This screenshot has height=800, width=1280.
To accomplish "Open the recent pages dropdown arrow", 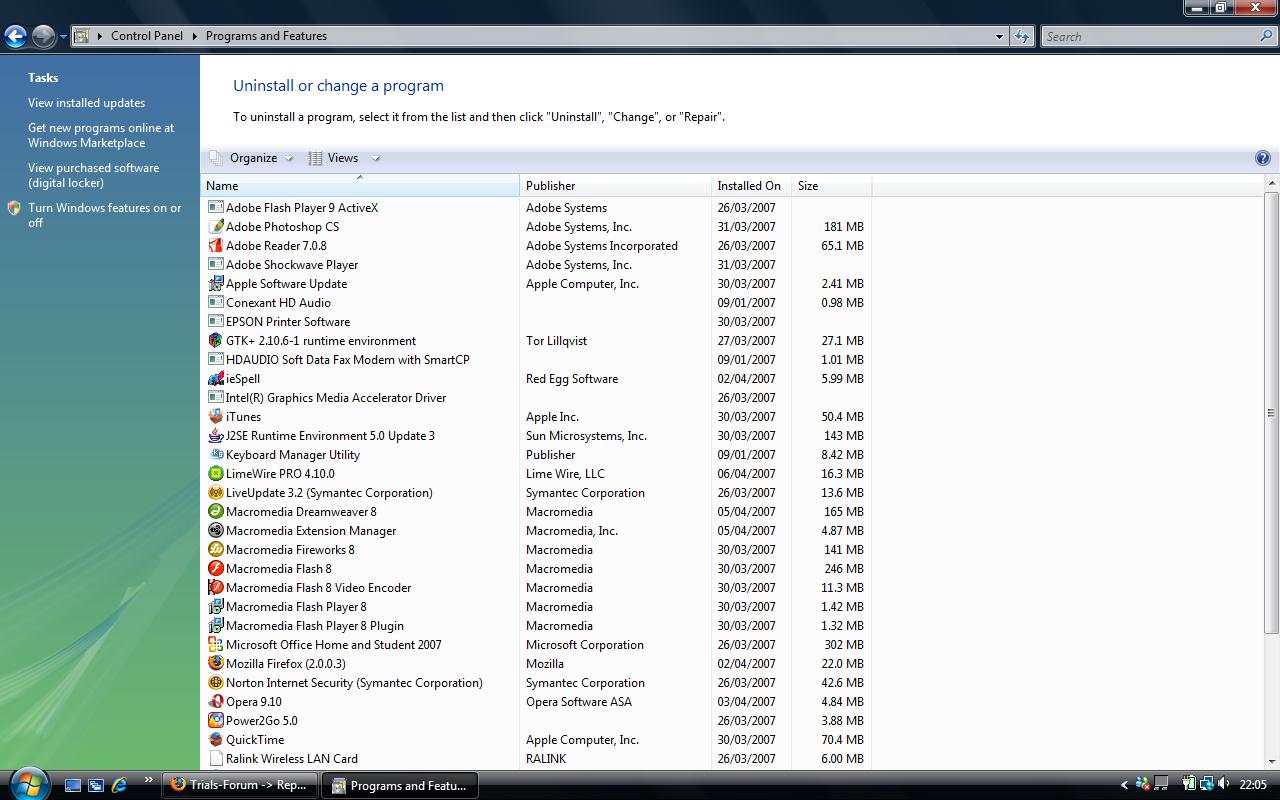I will pyautogui.click(x=63, y=37).
